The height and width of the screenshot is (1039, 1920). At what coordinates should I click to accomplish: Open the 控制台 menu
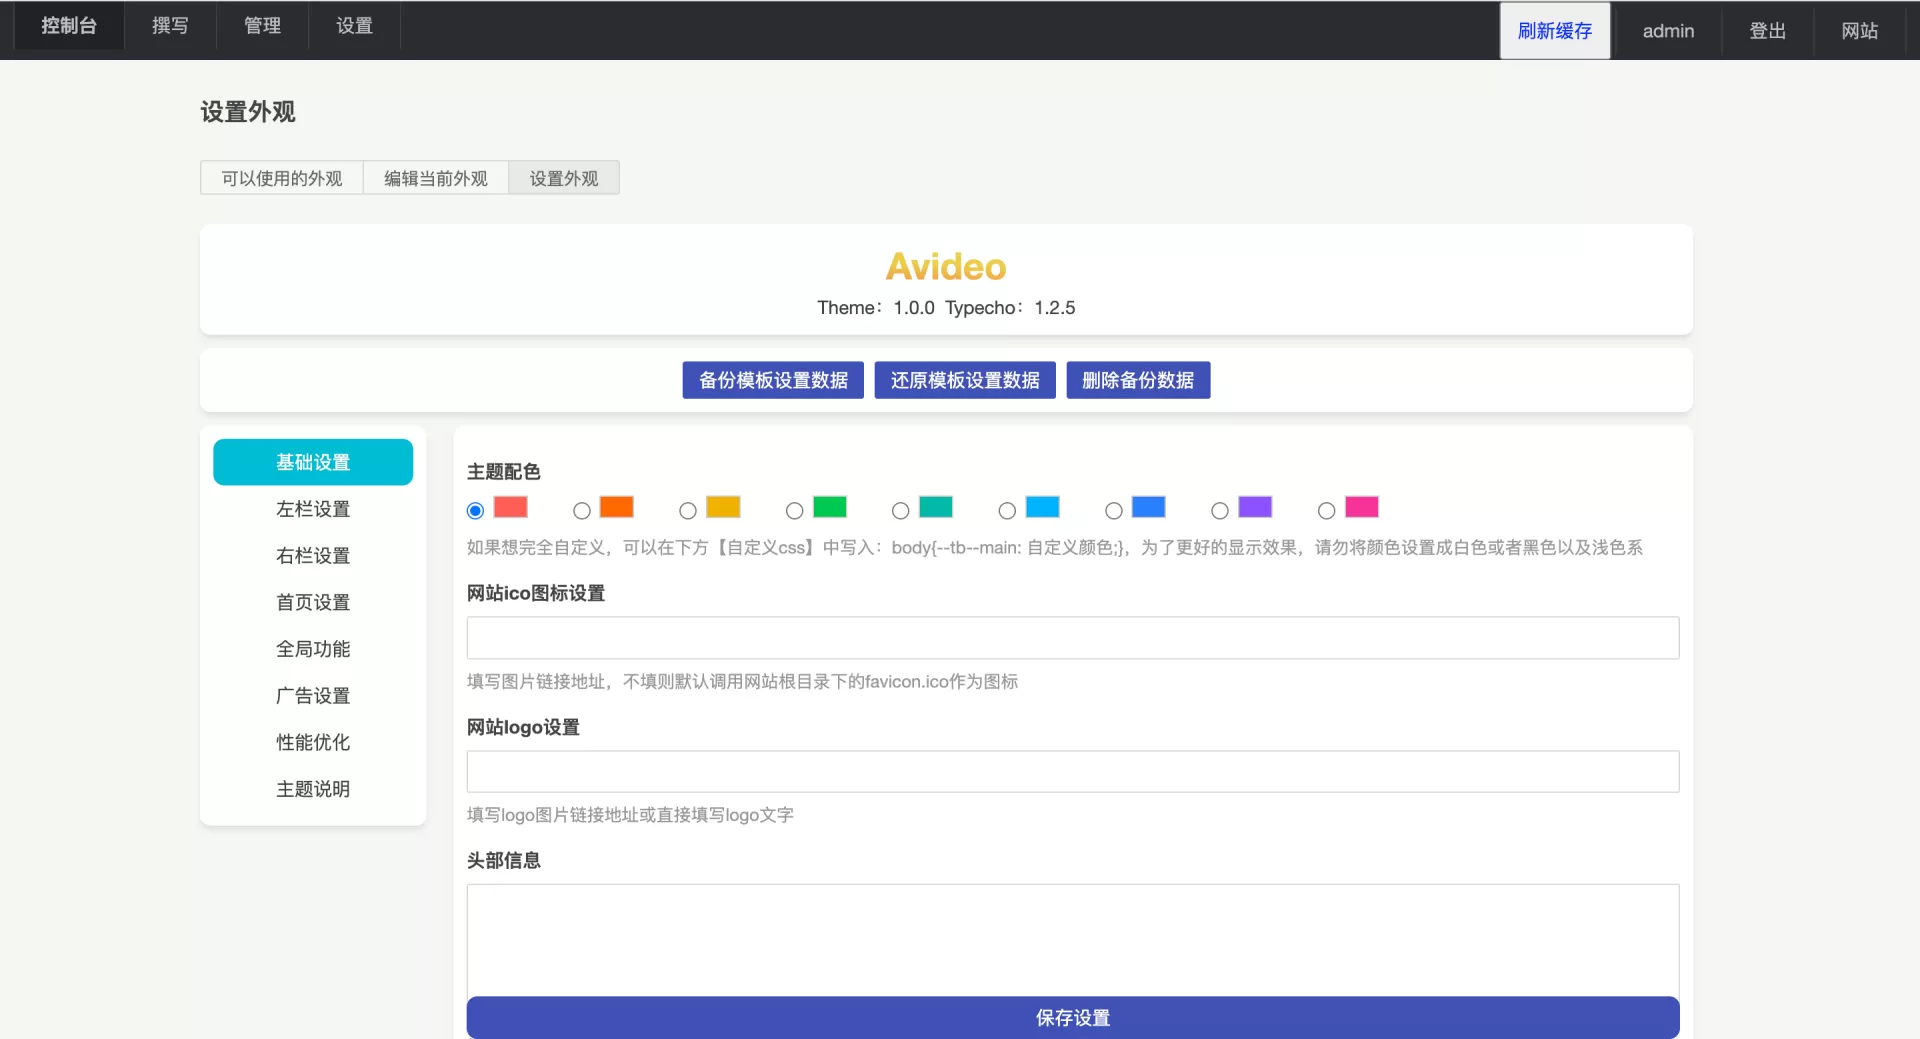[69, 26]
